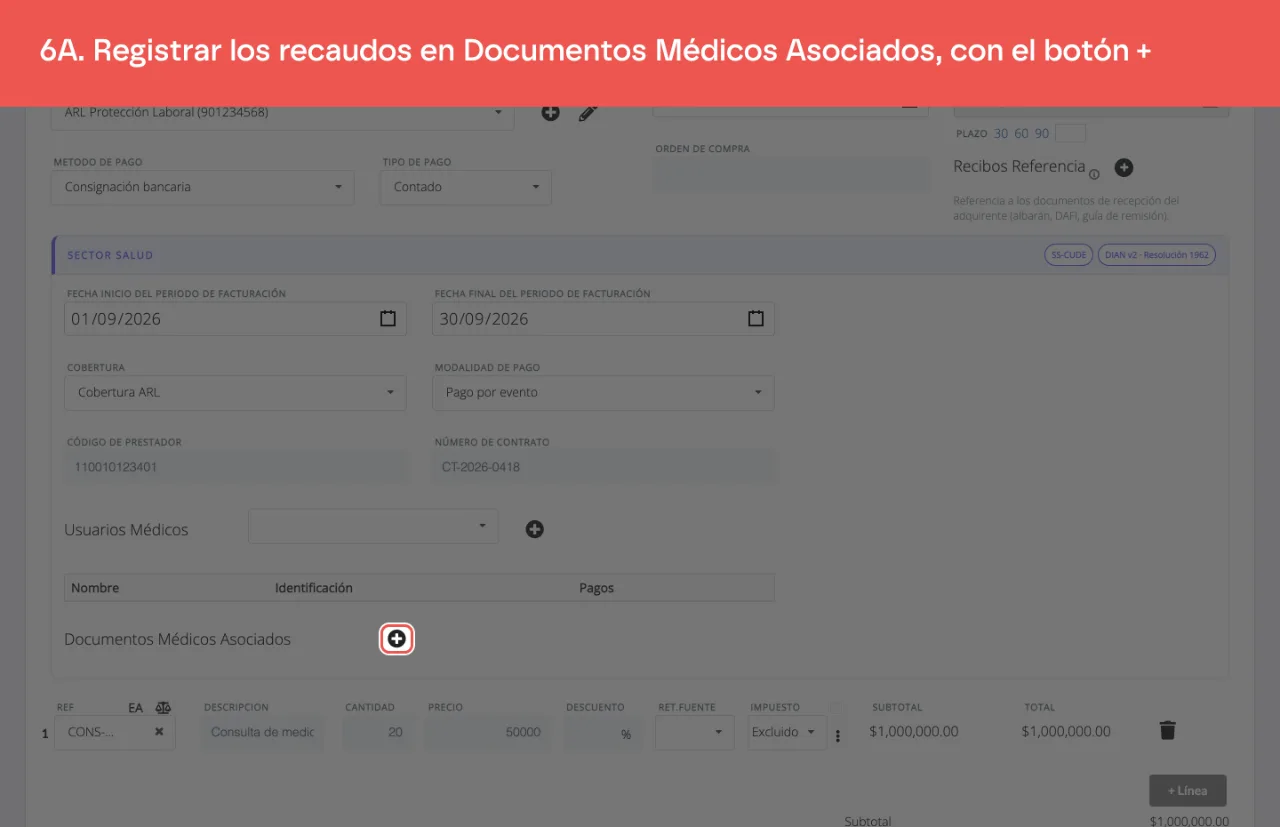The height and width of the screenshot is (827, 1280).
Task: Set plazo to 30 days
Action: point(1001,133)
